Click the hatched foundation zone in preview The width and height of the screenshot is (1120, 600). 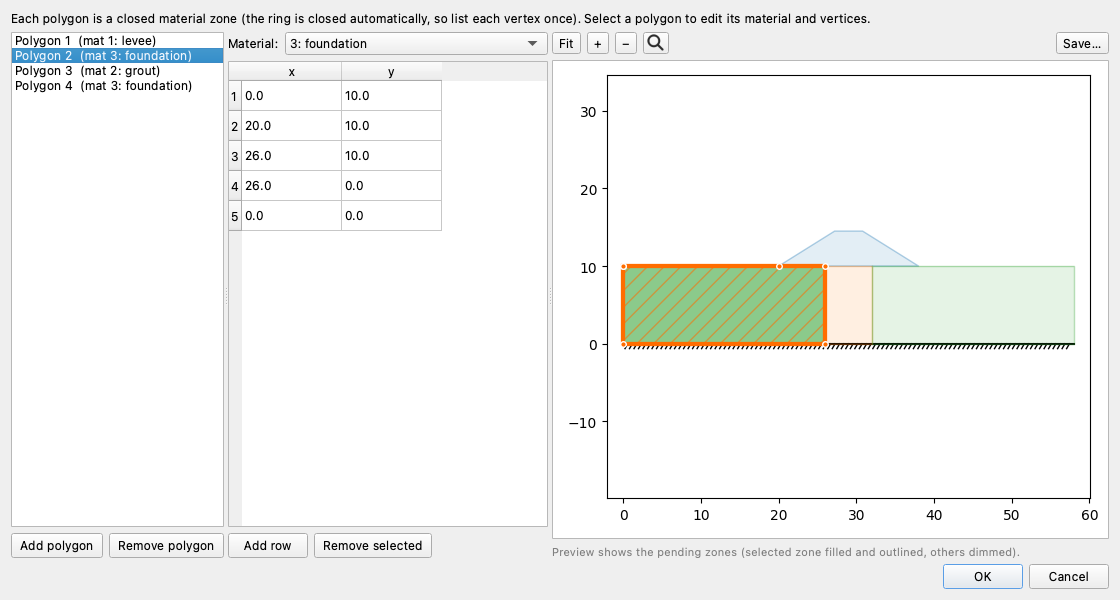(724, 306)
